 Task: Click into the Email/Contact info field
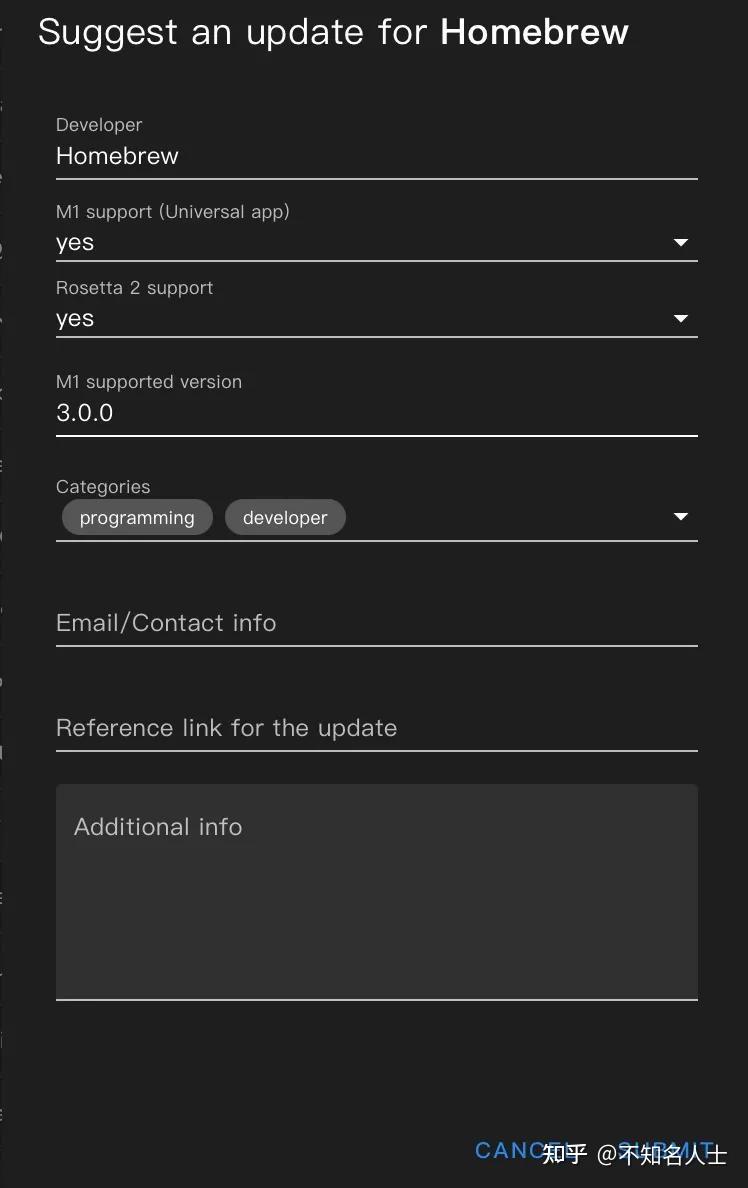(376, 623)
